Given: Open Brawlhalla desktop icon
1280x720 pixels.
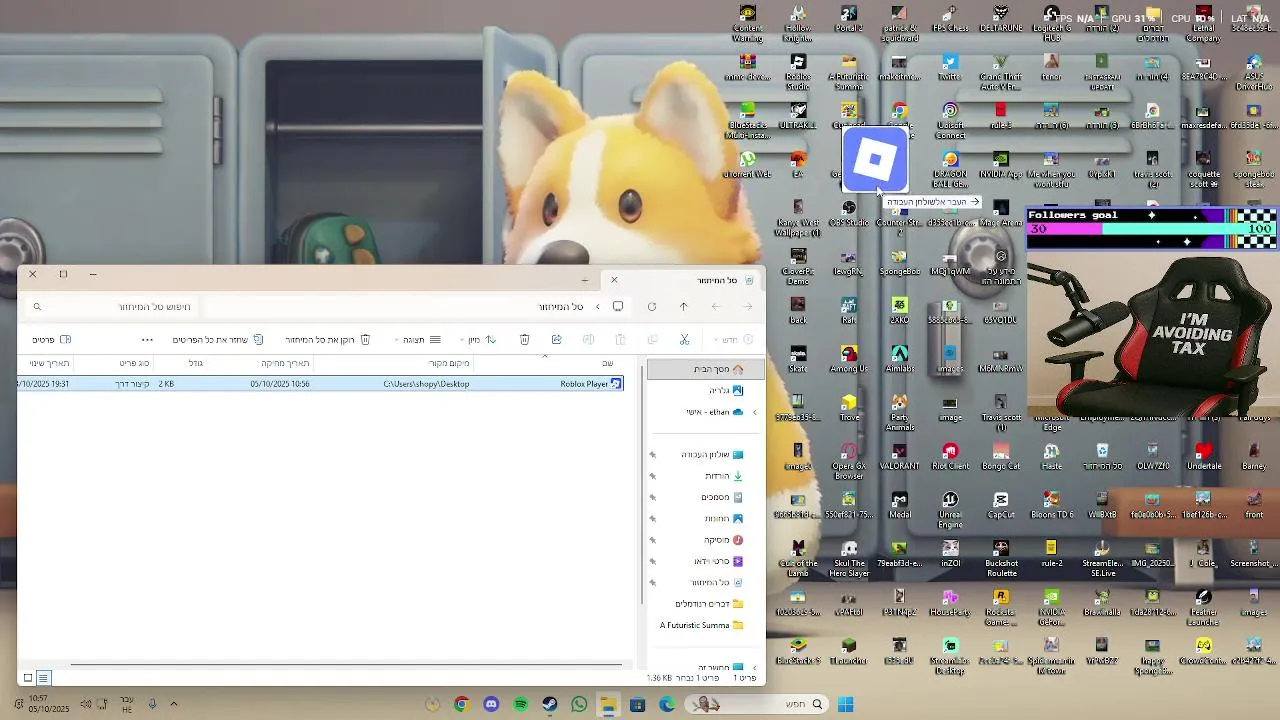Looking at the screenshot, I should coord(1102,603).
